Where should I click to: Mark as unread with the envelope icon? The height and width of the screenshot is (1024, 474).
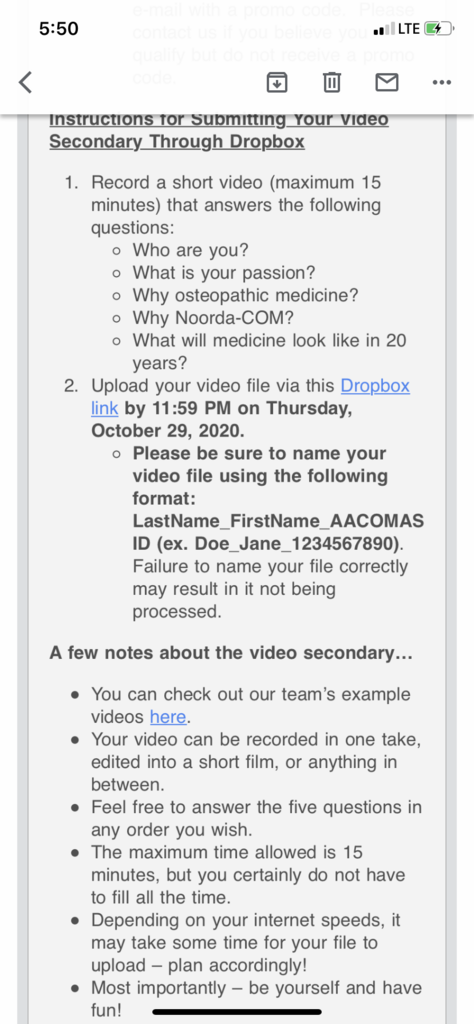(387, 82)
